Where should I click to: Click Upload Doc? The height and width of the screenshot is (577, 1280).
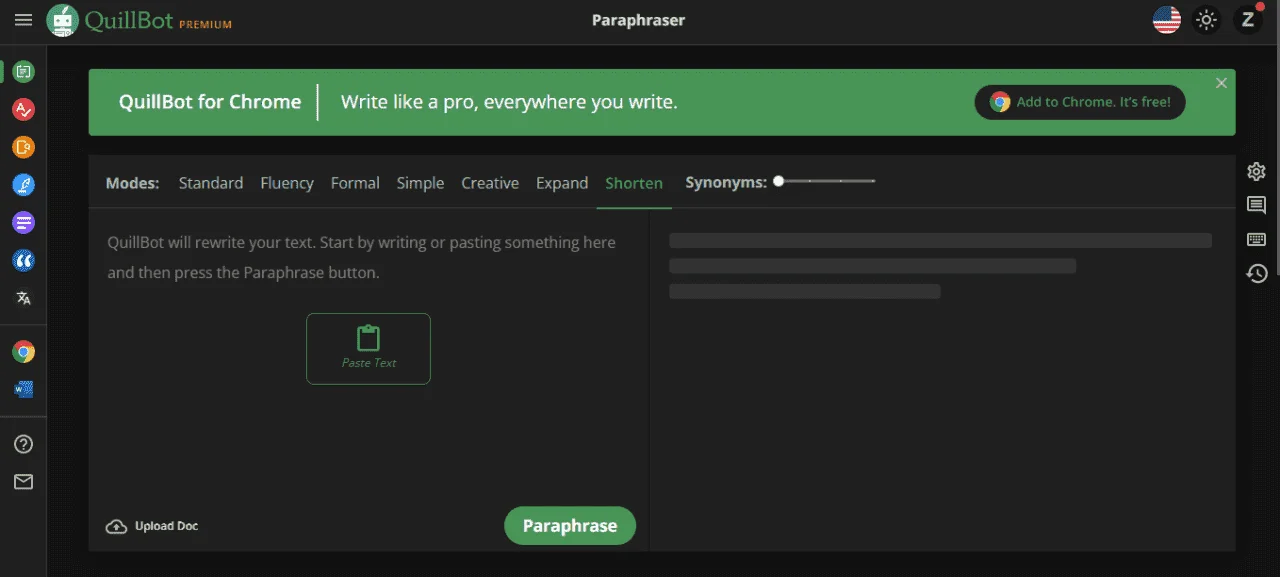point(152,526)
